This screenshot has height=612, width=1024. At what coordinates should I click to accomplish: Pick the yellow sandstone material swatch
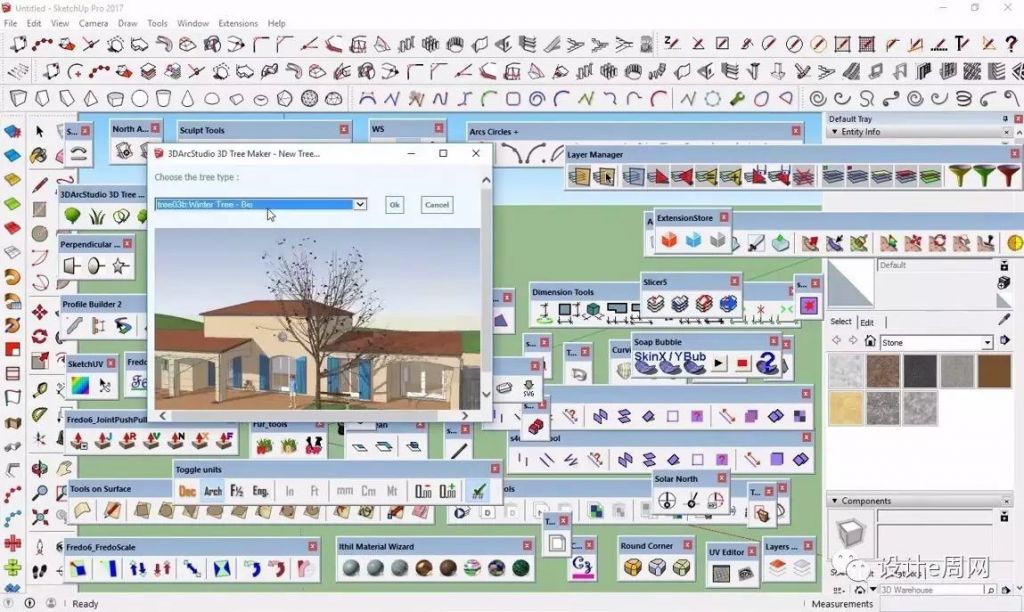[845, 408]
